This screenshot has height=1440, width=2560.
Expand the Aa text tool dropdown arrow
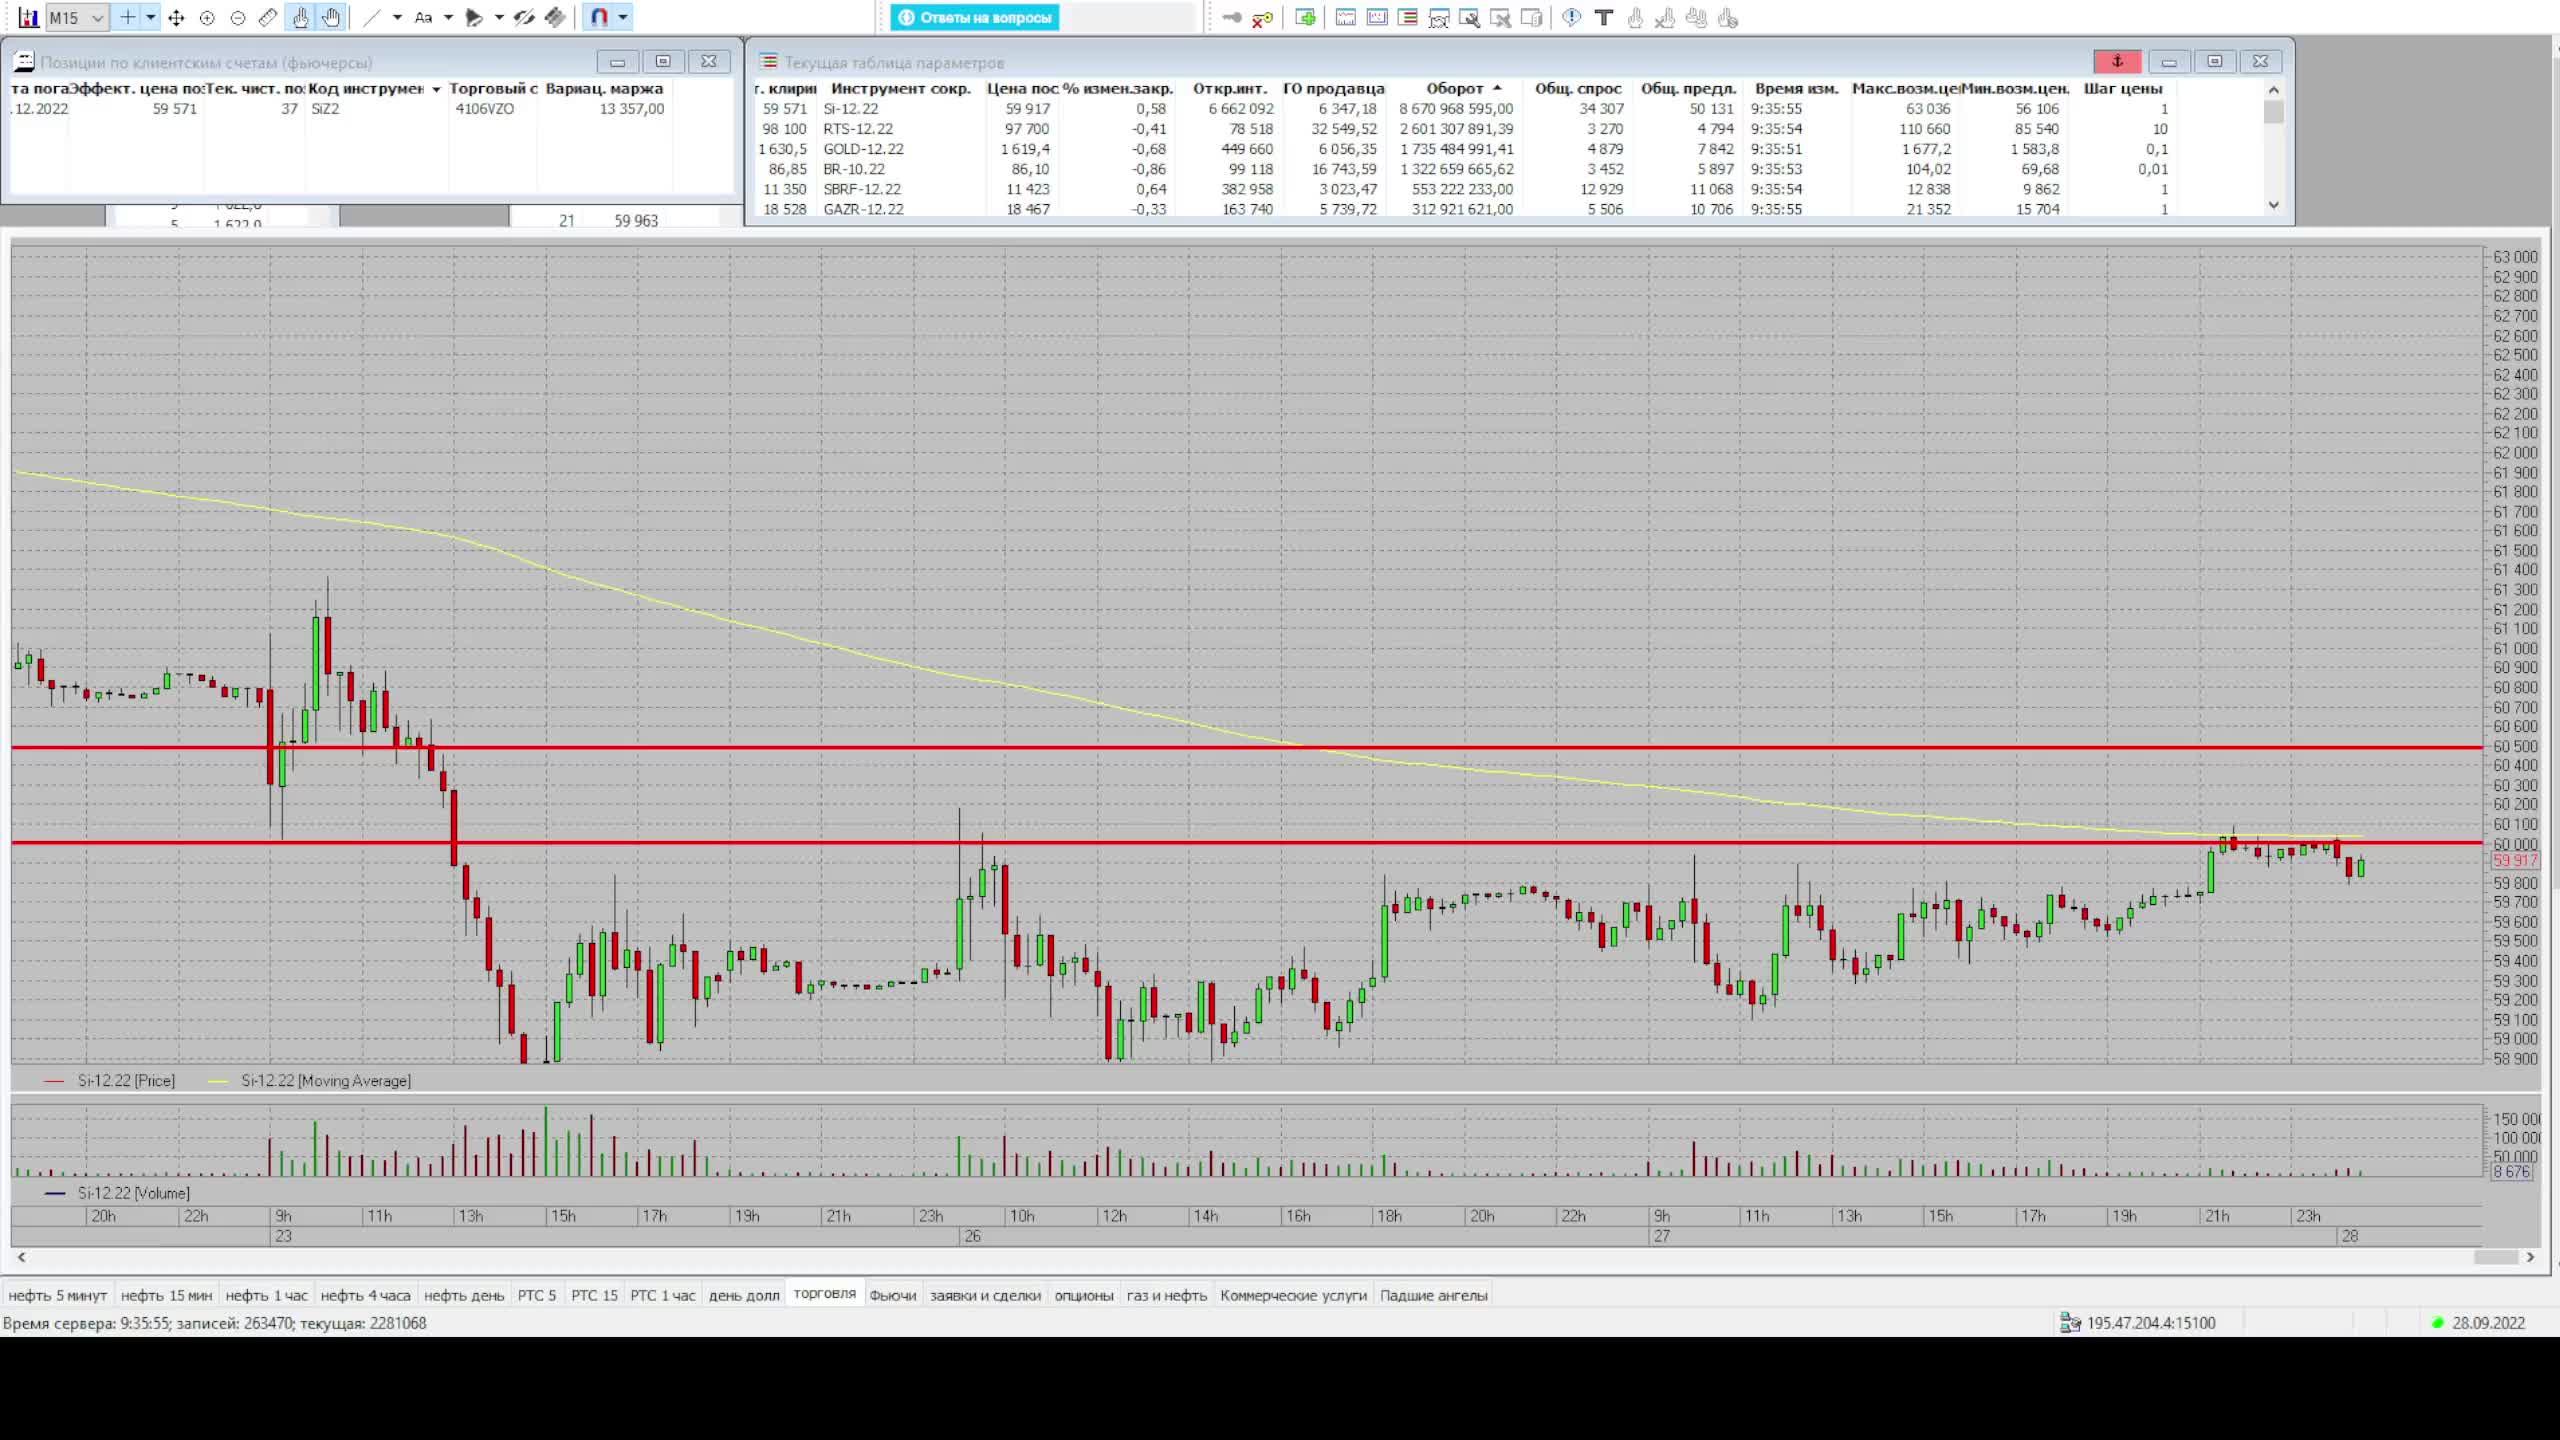(x=448, y=17)
